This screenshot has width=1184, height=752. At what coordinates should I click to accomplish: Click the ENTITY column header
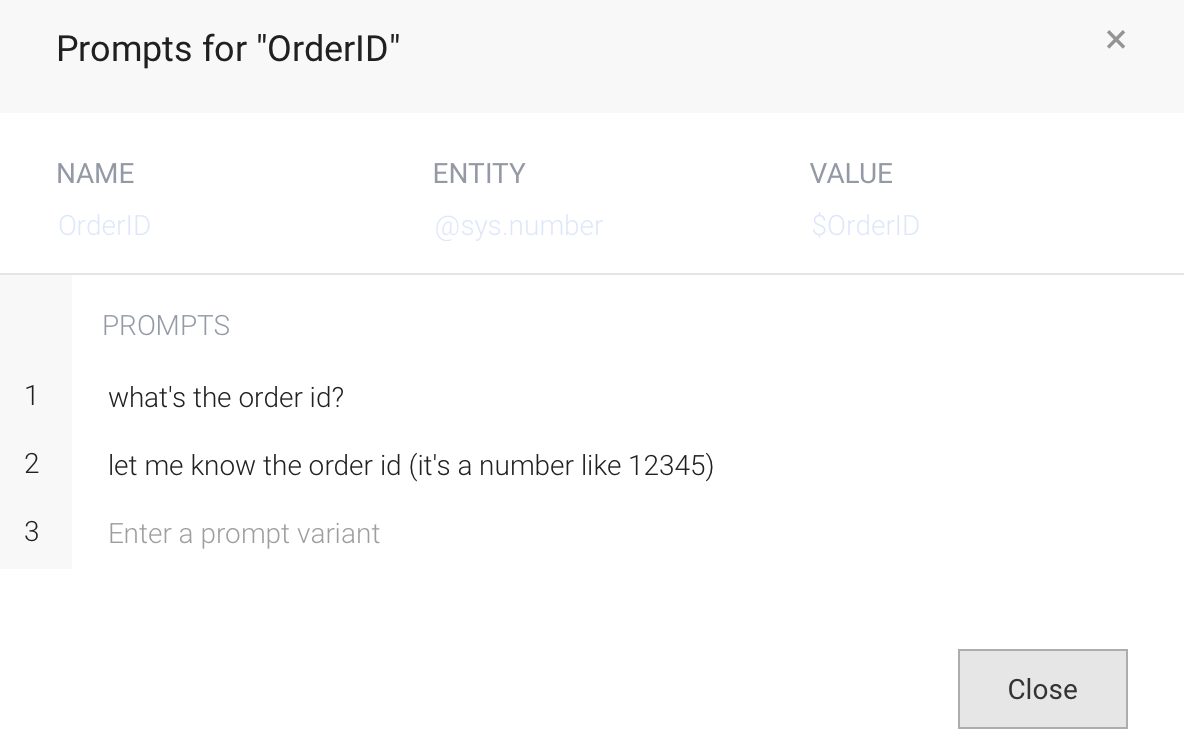click(x=479, y=174)
